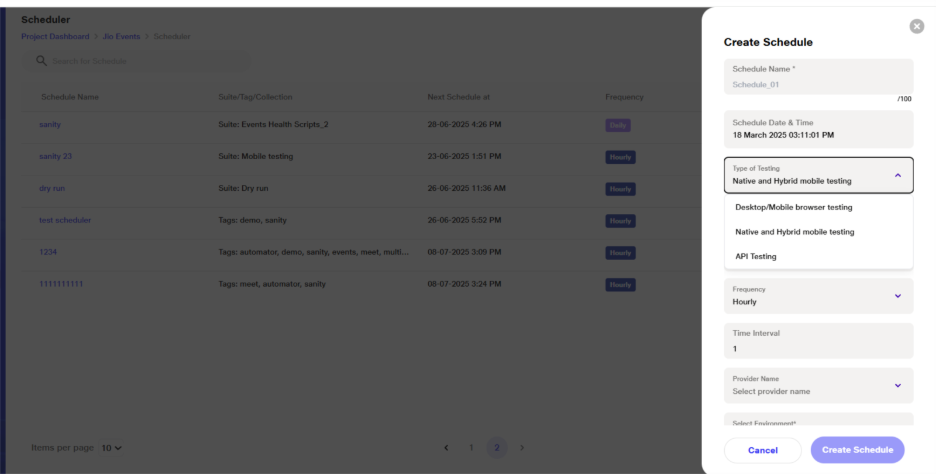Image resolution: width=936 pixels, height=474 pixels.
Task: Click the Next Schedule at column header
Action: click(x=458, y=97)
